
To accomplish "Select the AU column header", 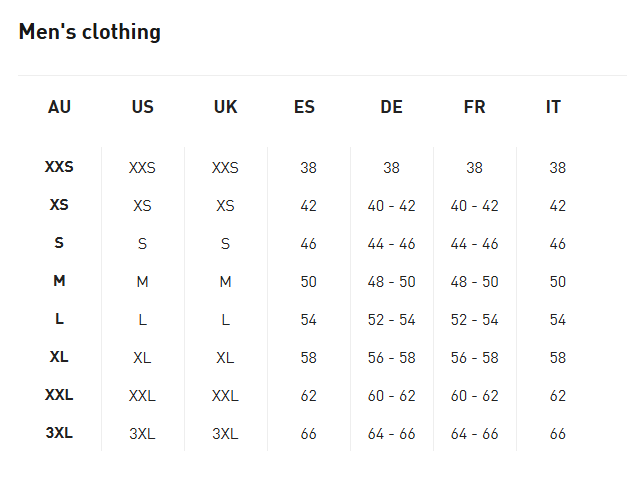I will tap(59, 107).
